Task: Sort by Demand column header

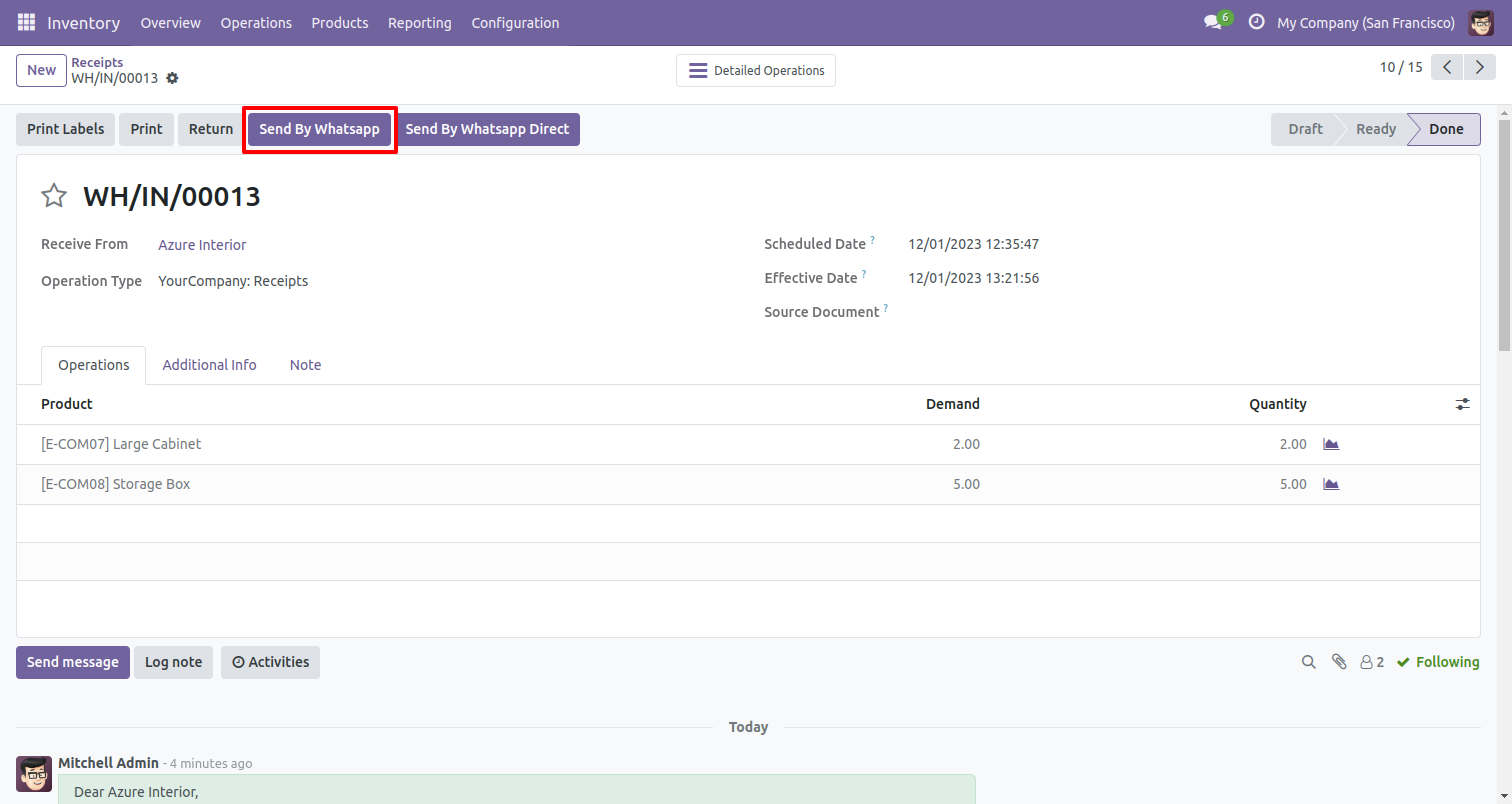Action: [x=952, y=404]
